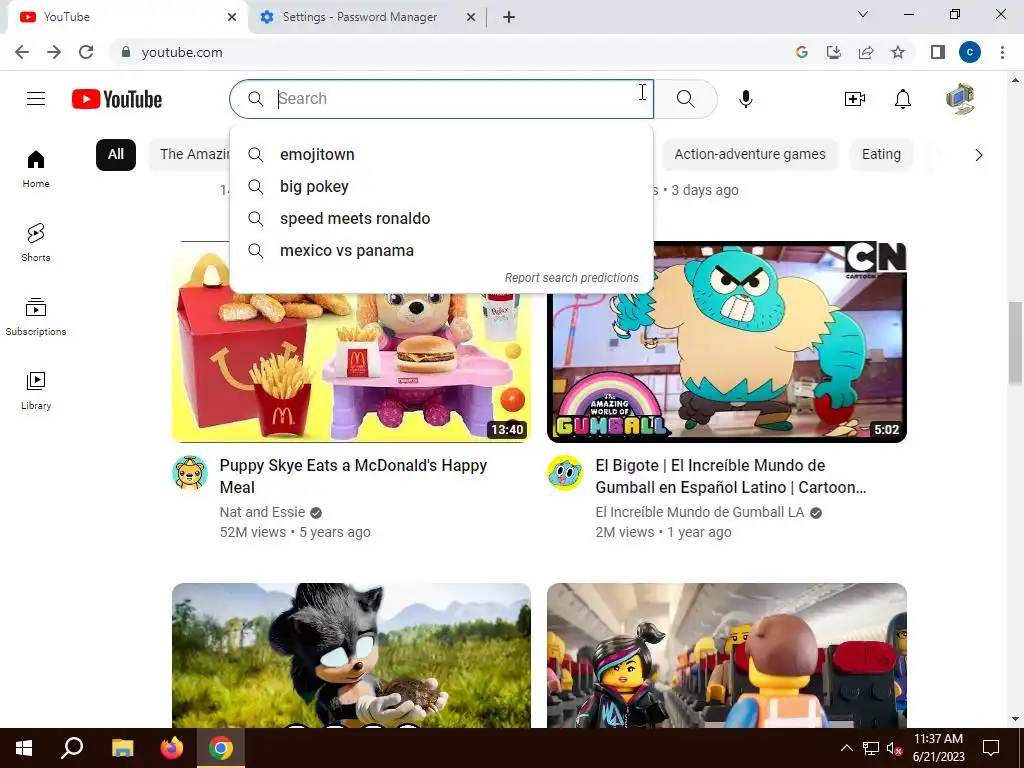Open El Increíble Mundo de Gumball LA channel
1024x768 pixels.
699,512
